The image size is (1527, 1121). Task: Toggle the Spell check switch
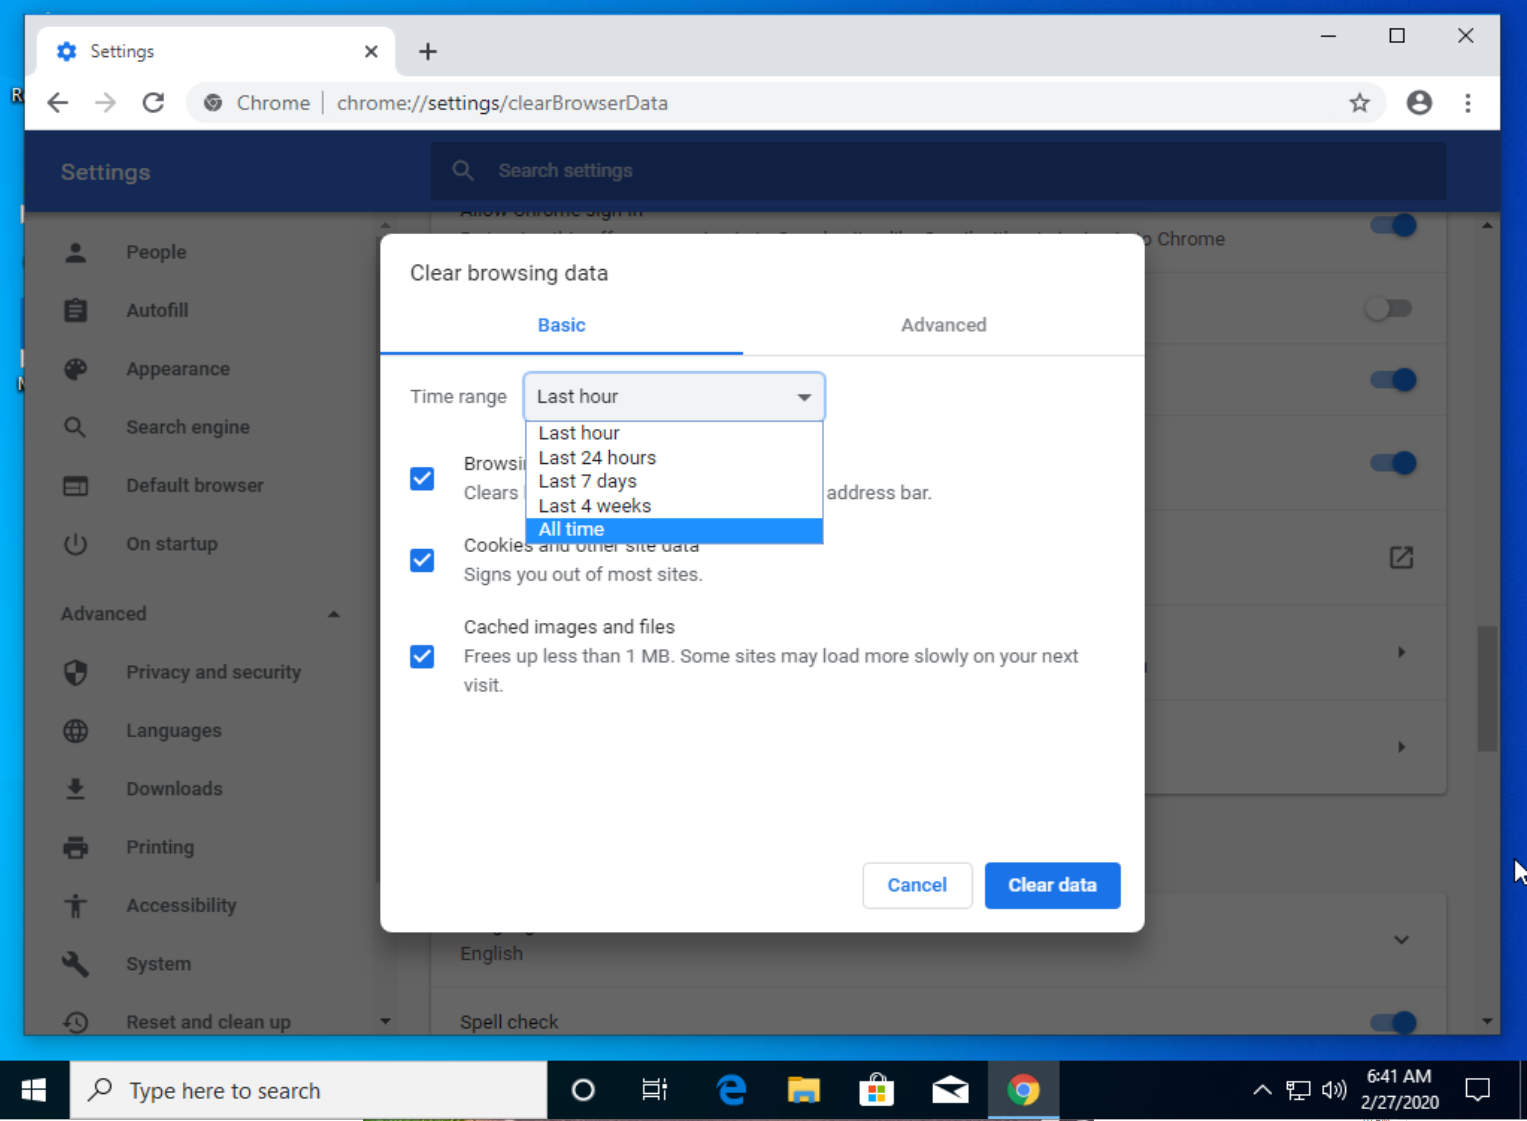point(1392,1022)
